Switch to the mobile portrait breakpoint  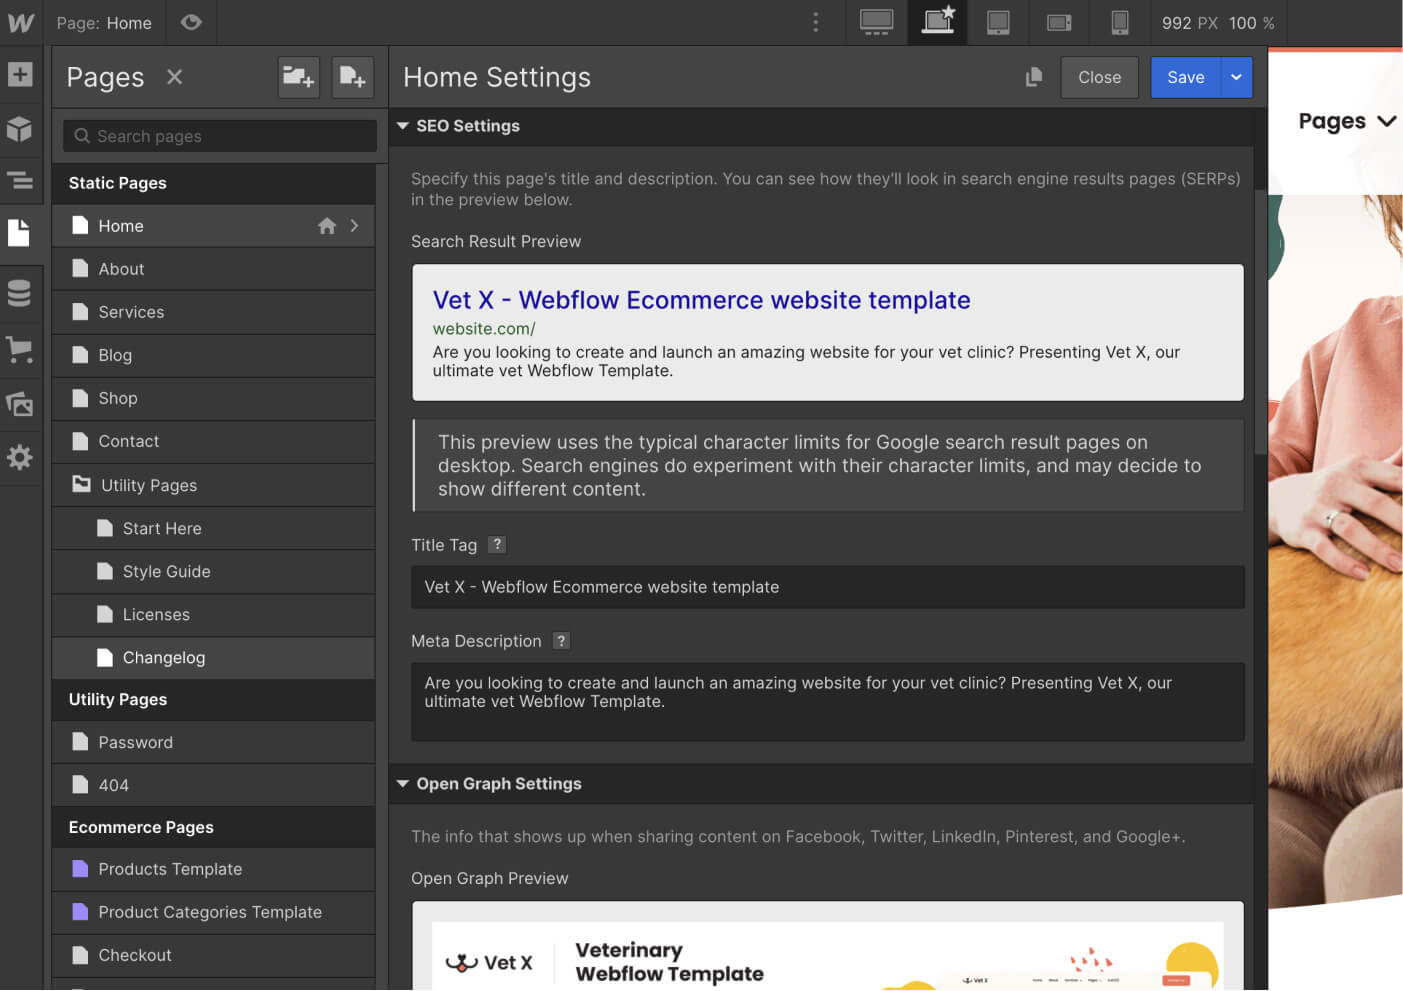(x=1119, y=22)
